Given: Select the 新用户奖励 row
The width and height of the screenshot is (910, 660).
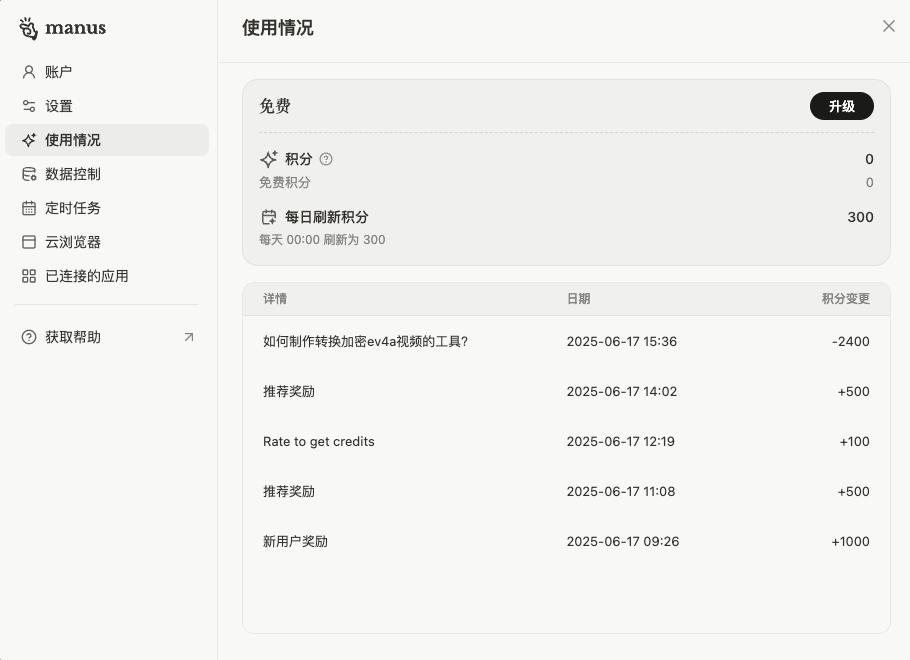Looking at the screenshot, I should [566, 541].
